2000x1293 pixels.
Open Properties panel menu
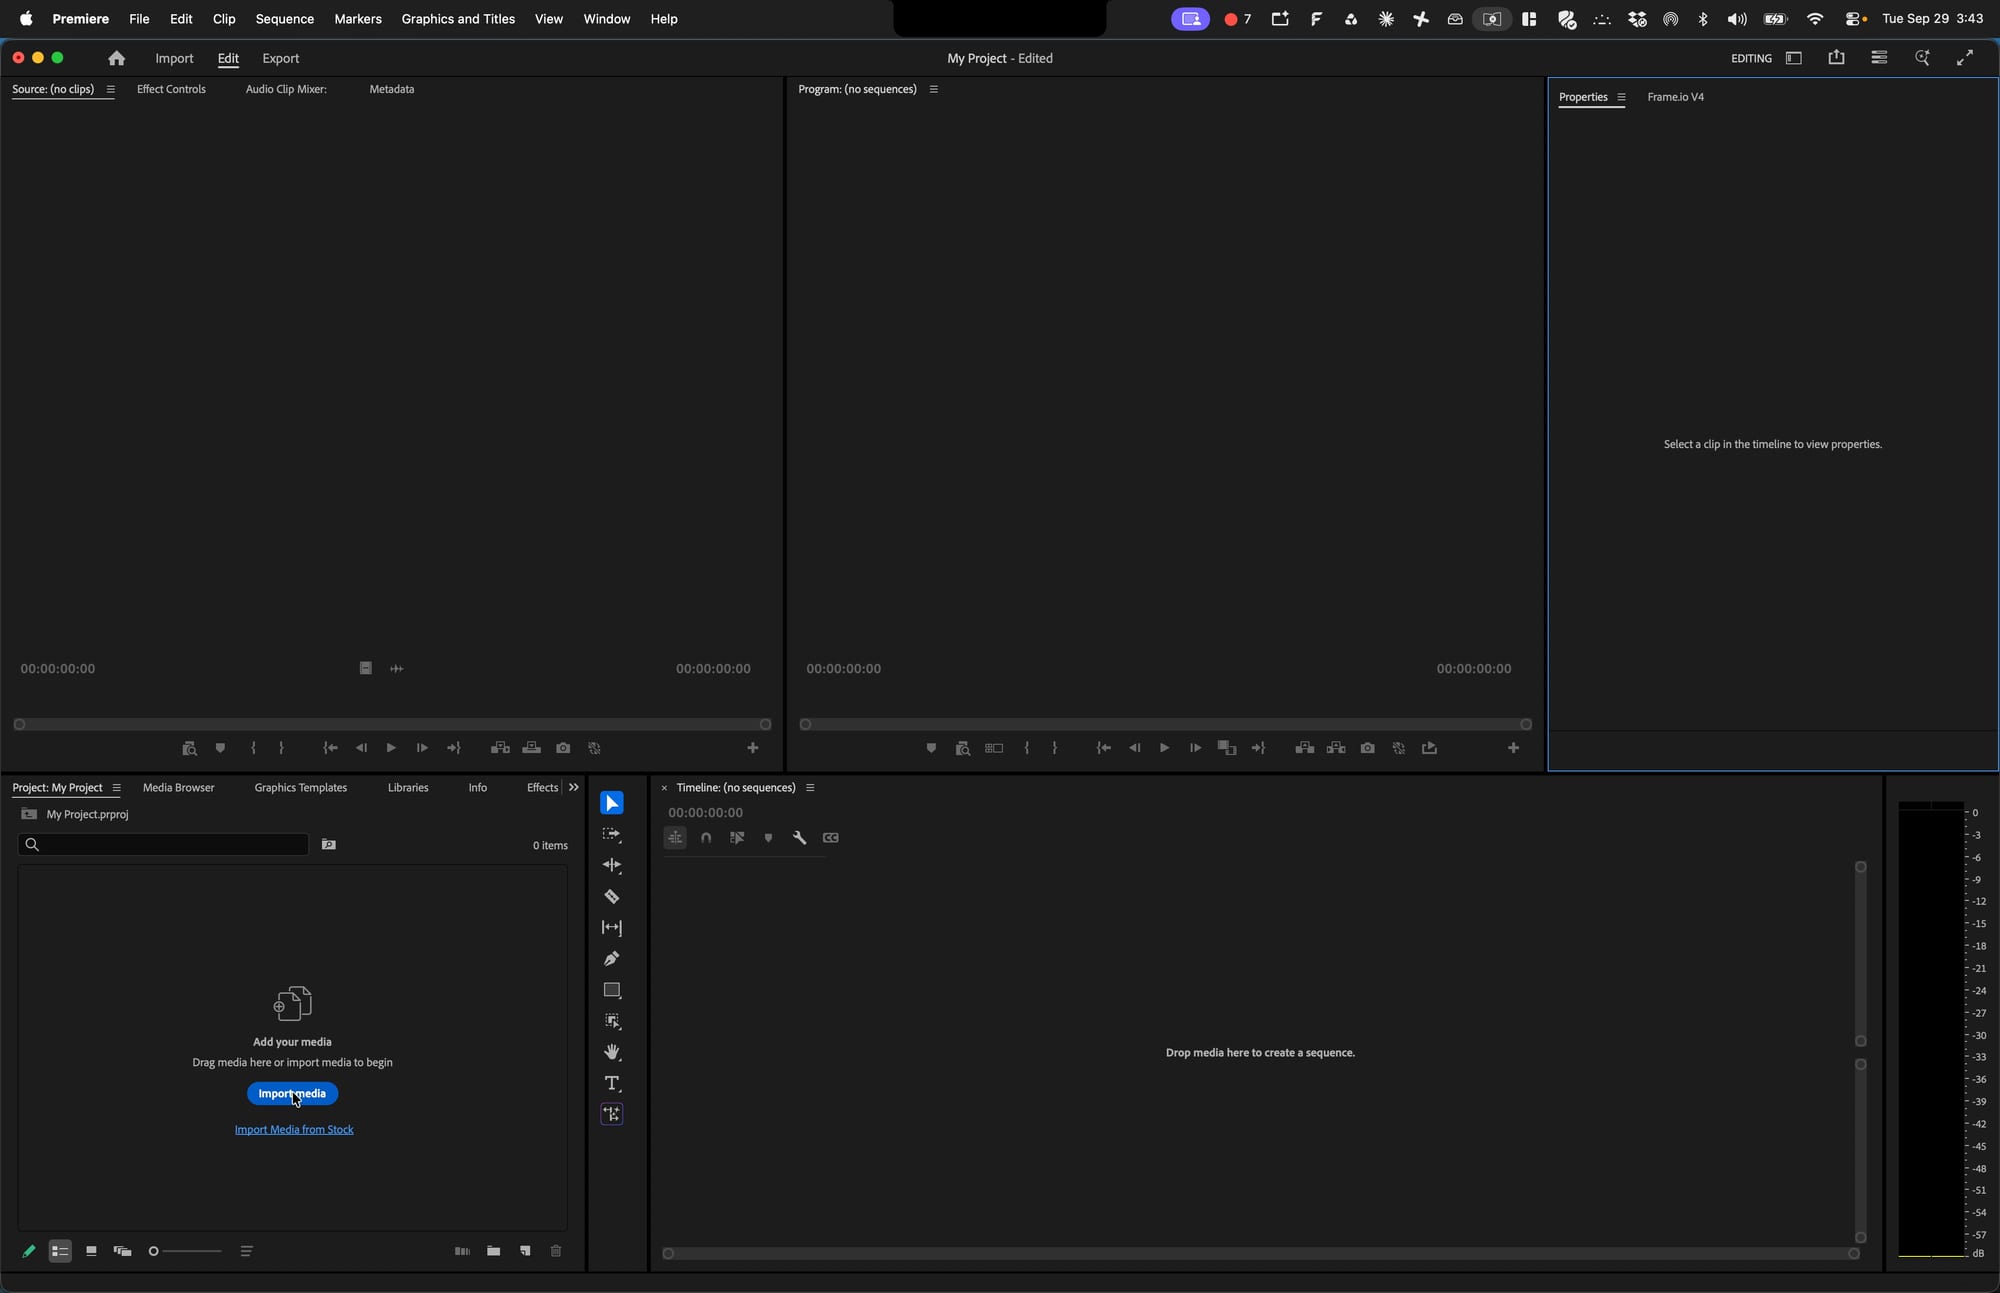point(1621,97)
